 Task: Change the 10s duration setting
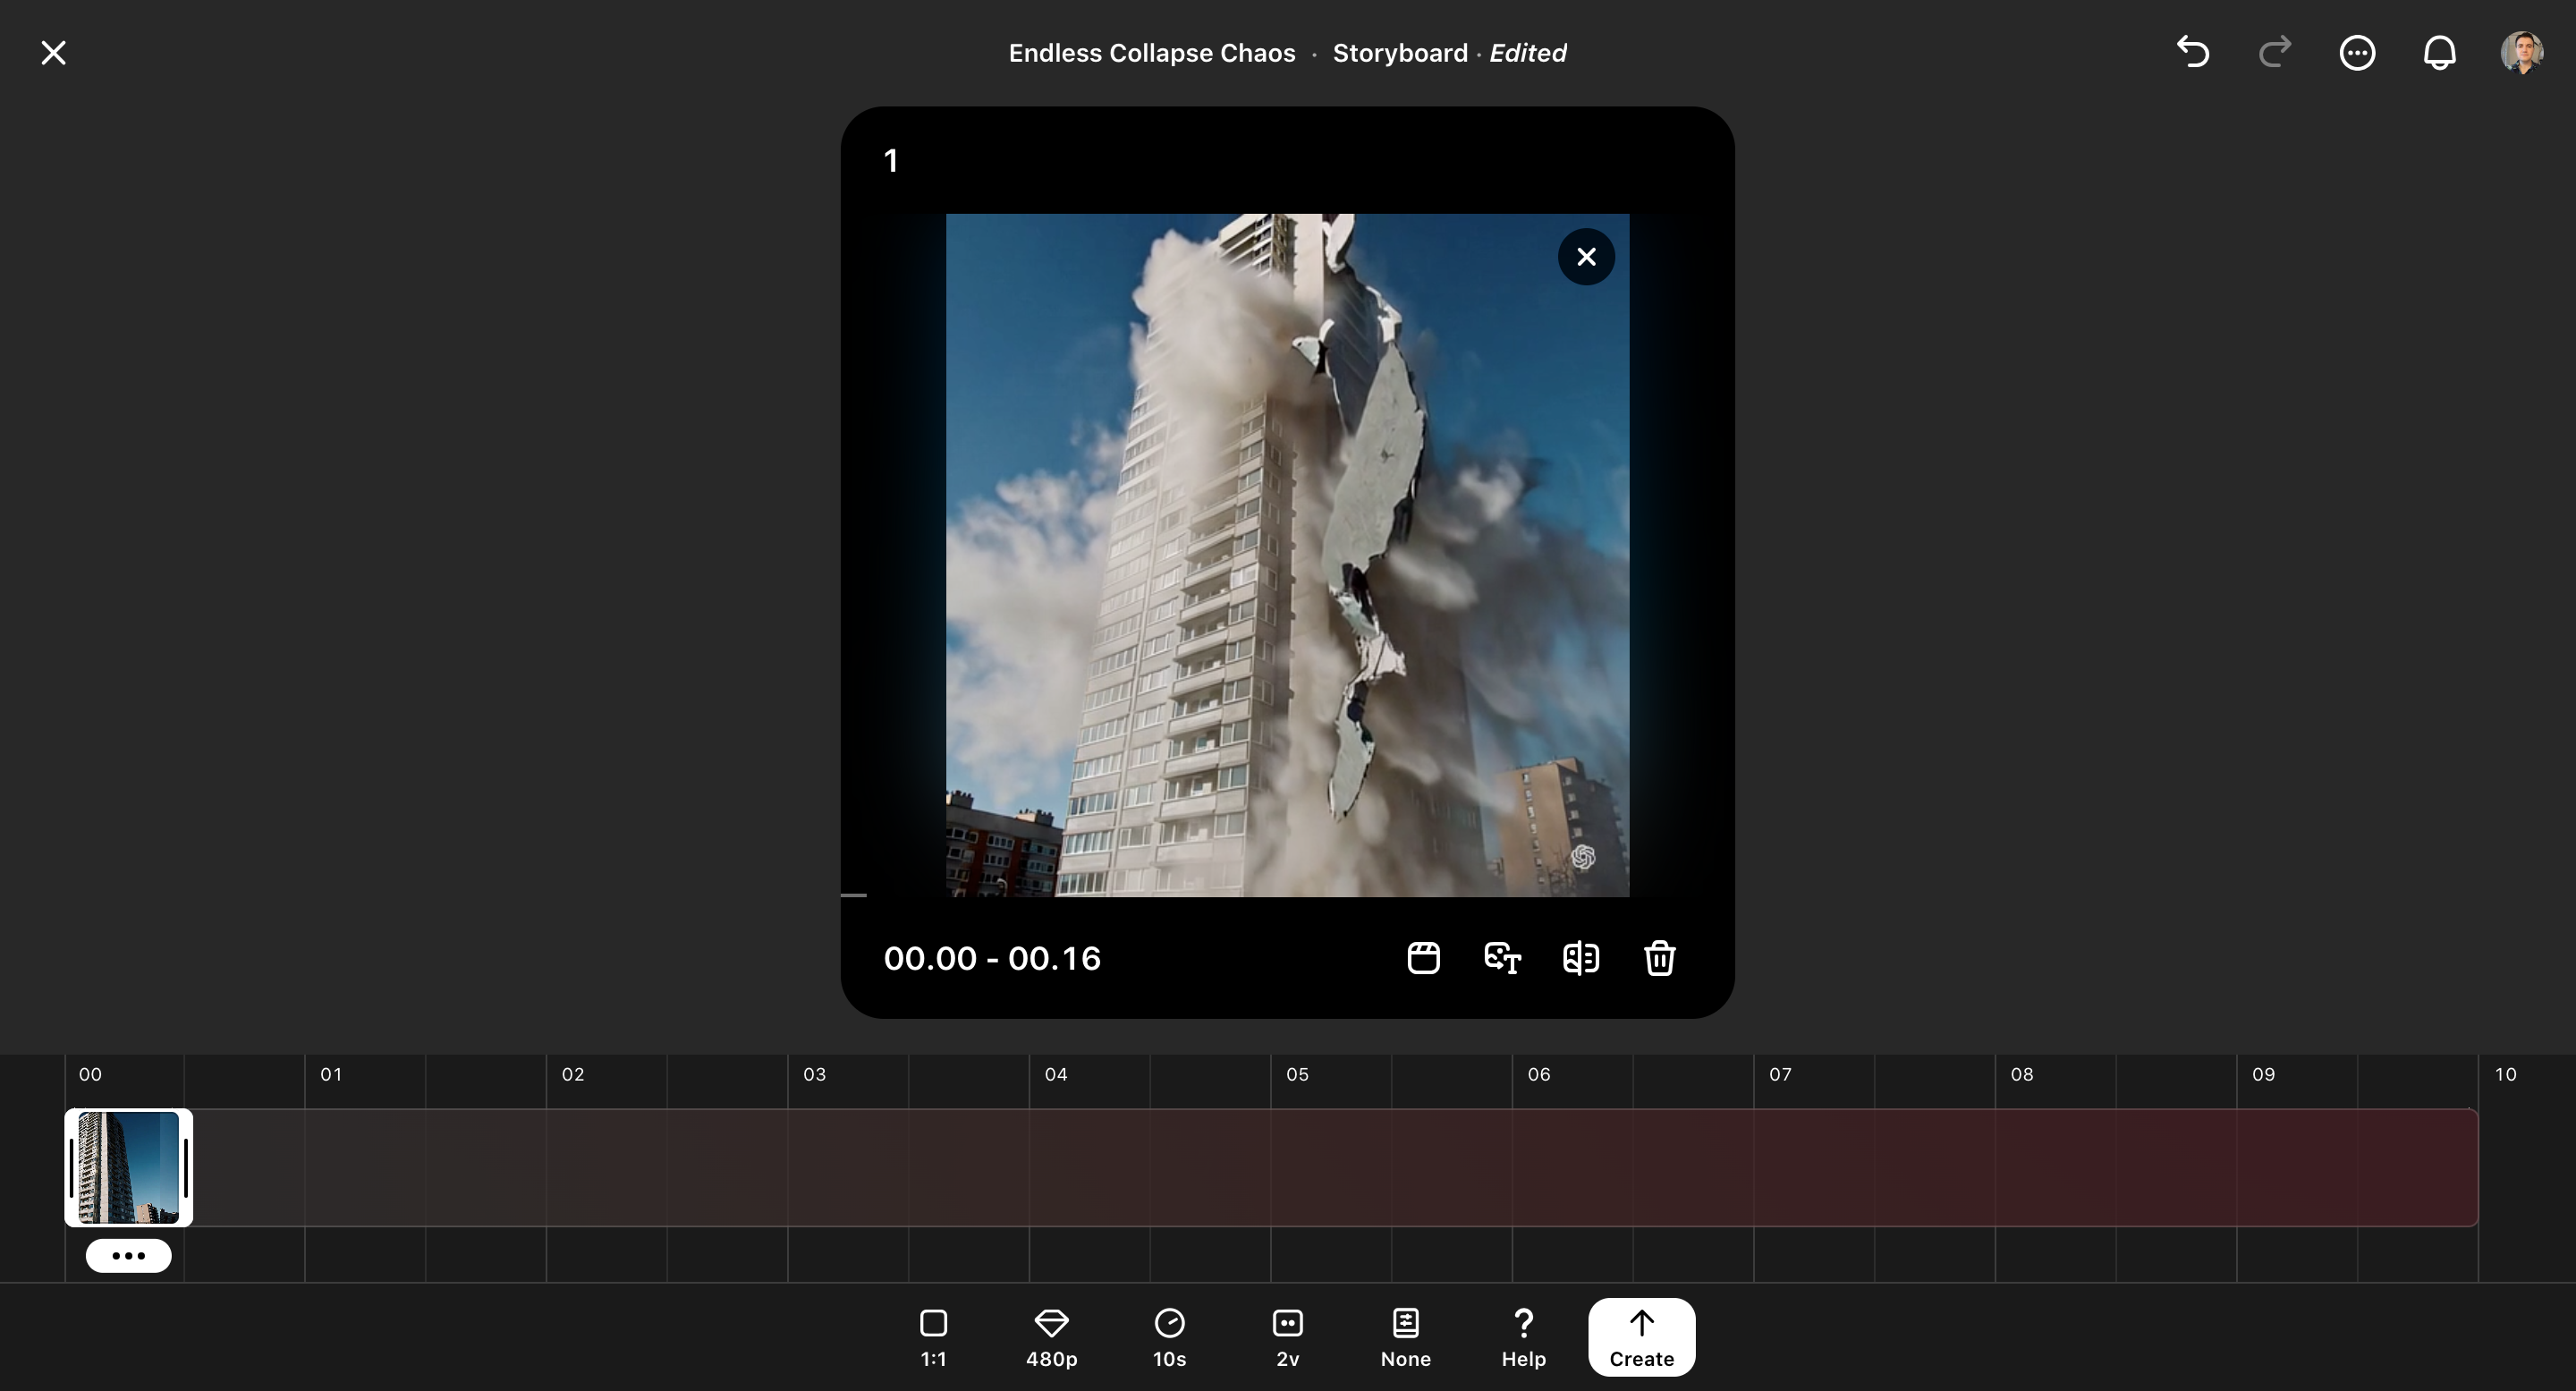click(x=1169, y=1338)
